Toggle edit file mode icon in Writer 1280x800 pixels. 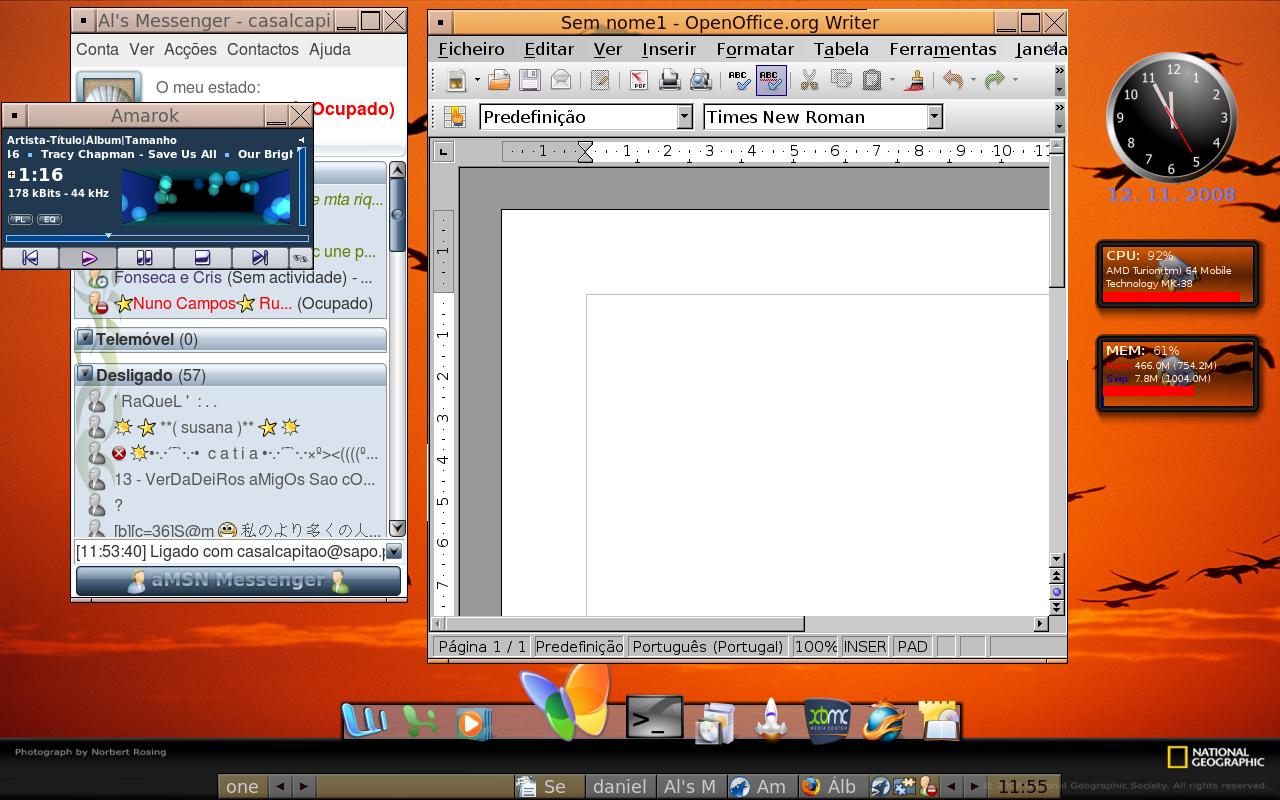click(x=600, y=80)
